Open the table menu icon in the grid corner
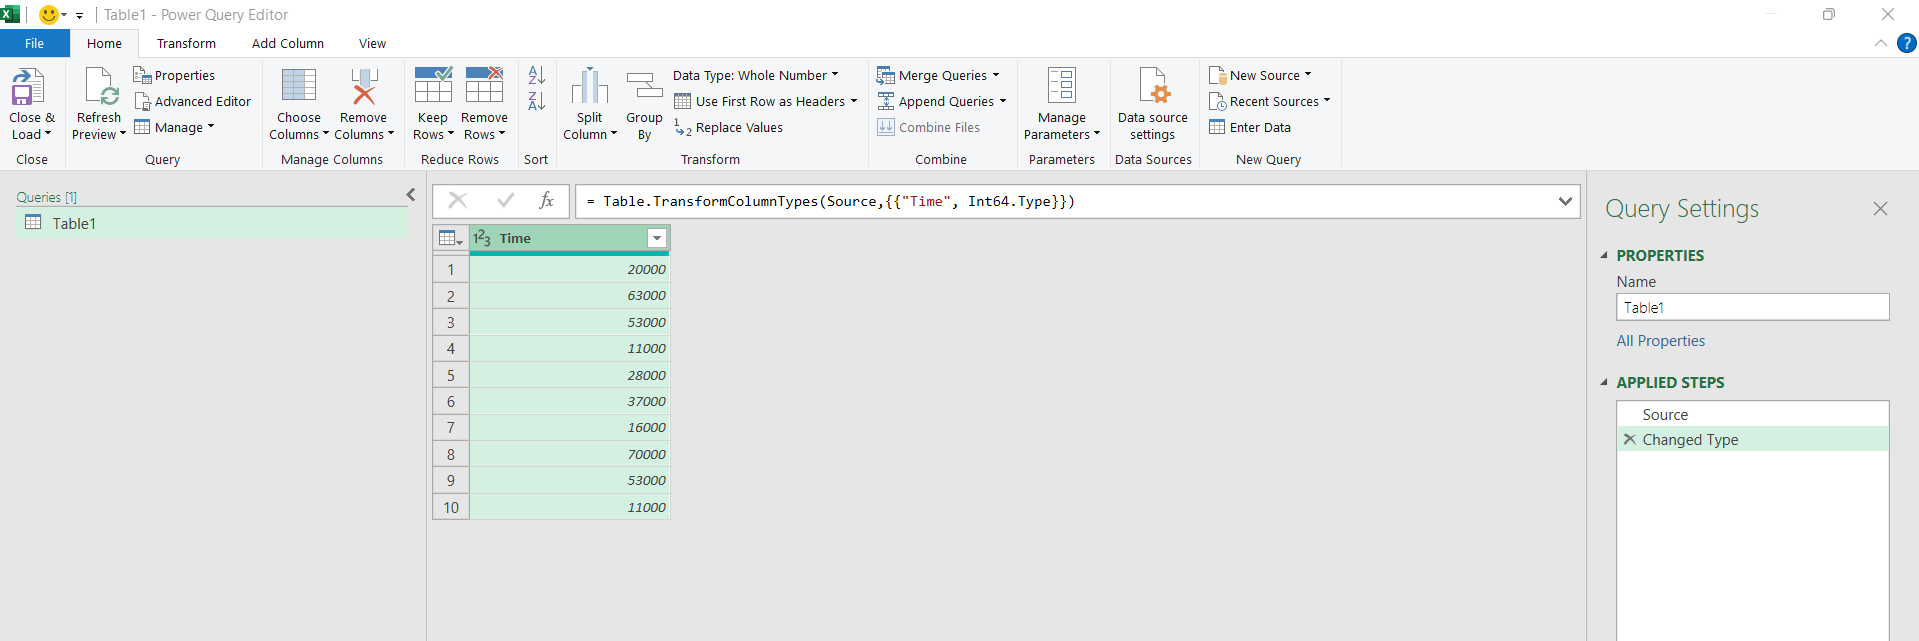Screen dimensions: 1919x641 pos(451,238)
